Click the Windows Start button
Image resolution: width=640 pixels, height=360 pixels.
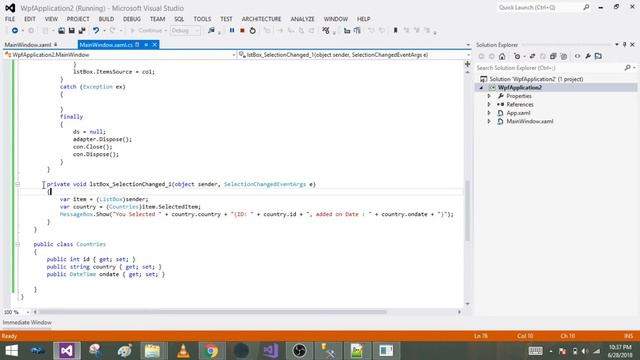coord(11,351)
